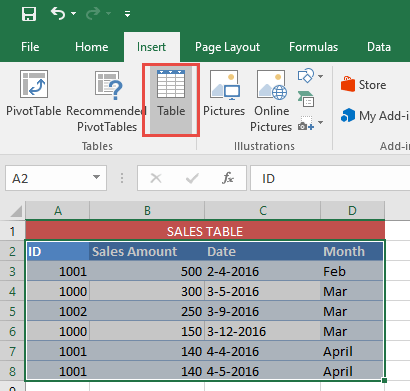Click the Insert Function fx icon
This screenshot has width=410, height=391.
pyautogui.click(x=228, y=178)
